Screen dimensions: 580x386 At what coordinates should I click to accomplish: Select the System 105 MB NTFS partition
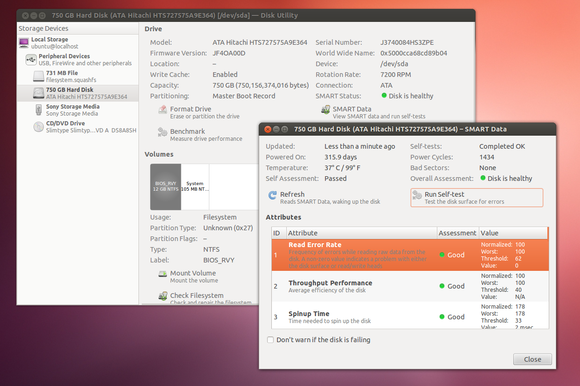pyautogui.click(x=195, y=187)
